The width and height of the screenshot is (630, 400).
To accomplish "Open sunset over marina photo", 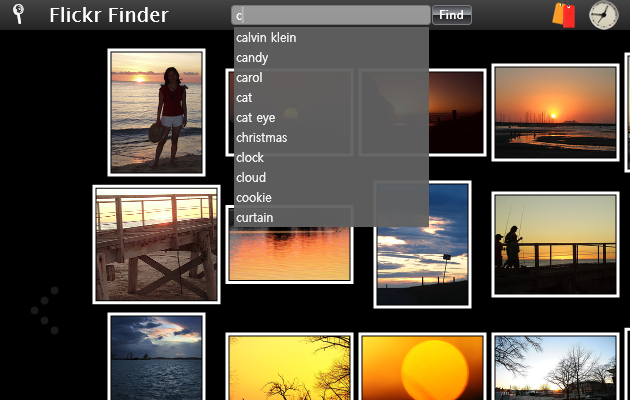I will click(555, 112).
